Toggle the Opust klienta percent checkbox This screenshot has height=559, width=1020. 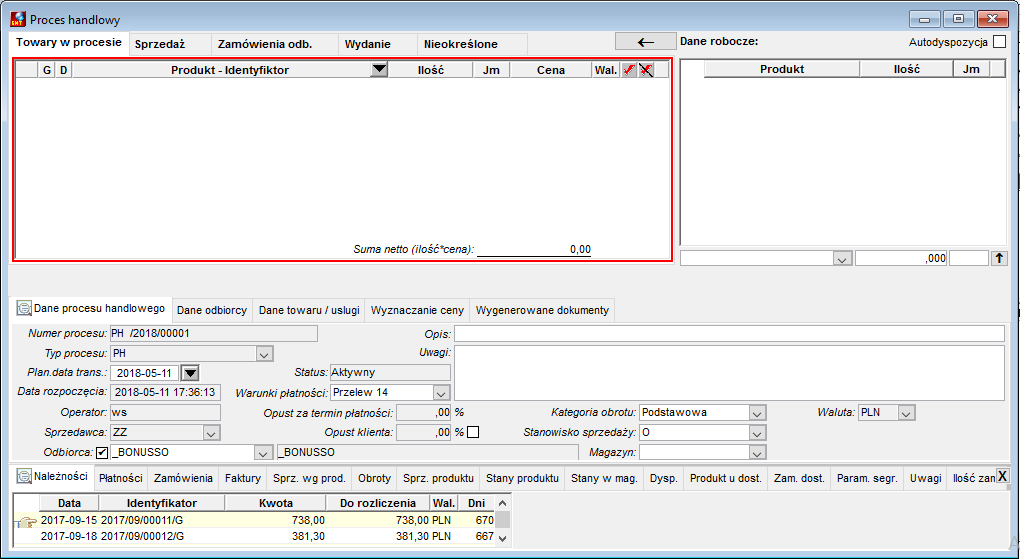point(473,431)
